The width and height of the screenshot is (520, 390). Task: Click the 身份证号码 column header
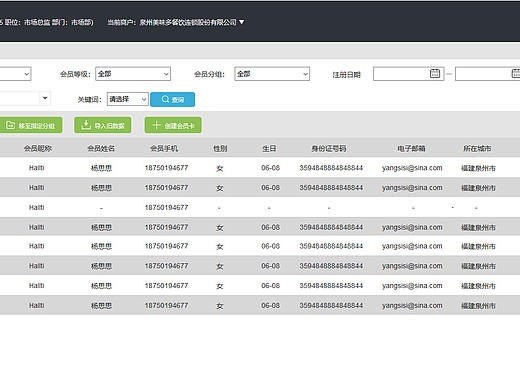pyautogui.click(x=329, y=148)
